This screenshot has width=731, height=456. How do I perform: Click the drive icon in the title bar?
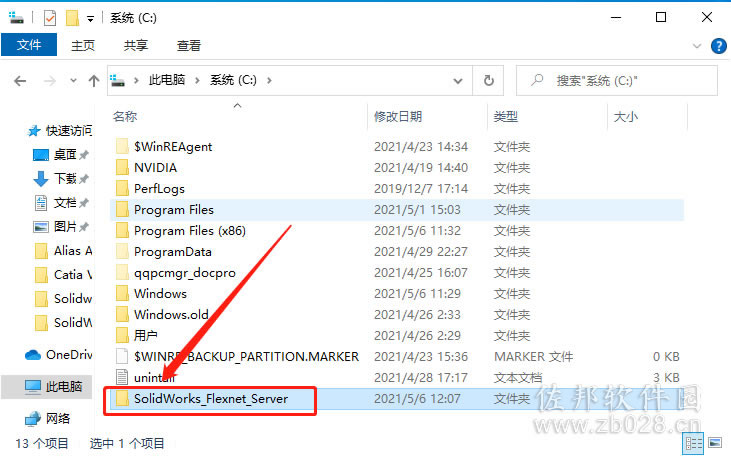point(16,18)
